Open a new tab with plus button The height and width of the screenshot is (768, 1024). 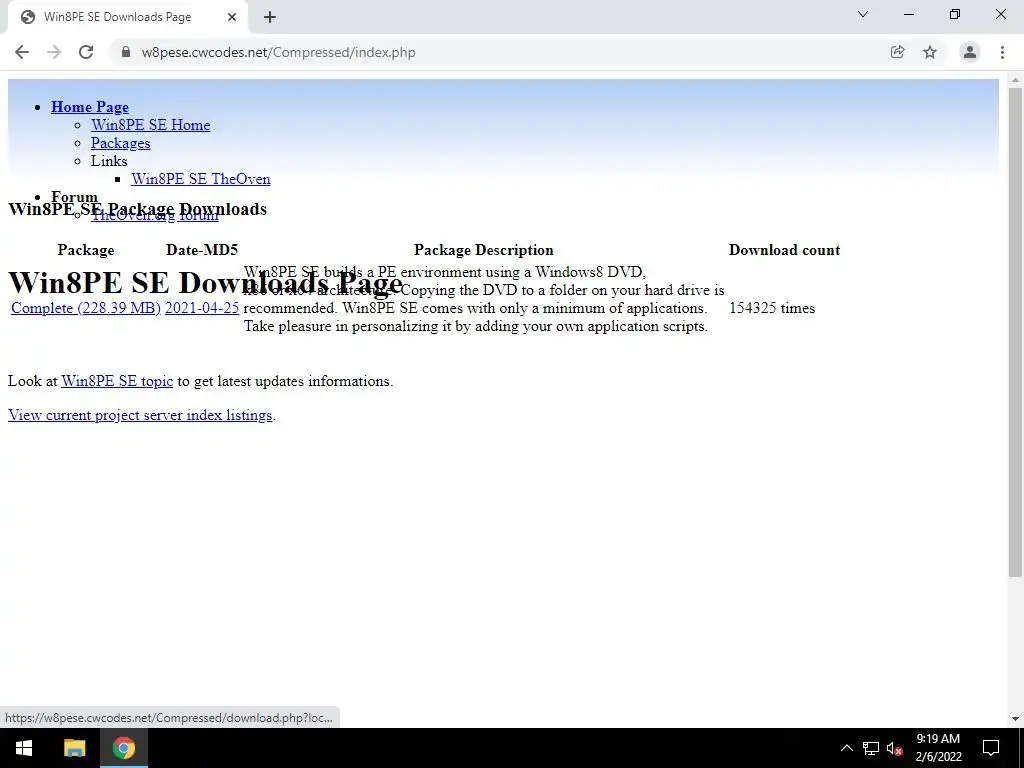click(x=270, y=18)
